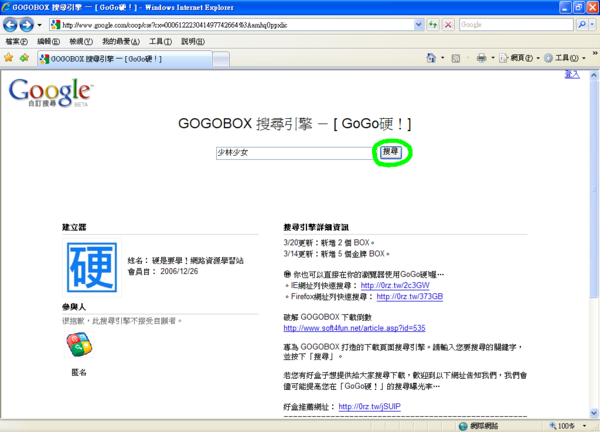This screenshot has width=600, height=432.
Task: Open the soft4fun.net article link
Action: coord(354,328)
